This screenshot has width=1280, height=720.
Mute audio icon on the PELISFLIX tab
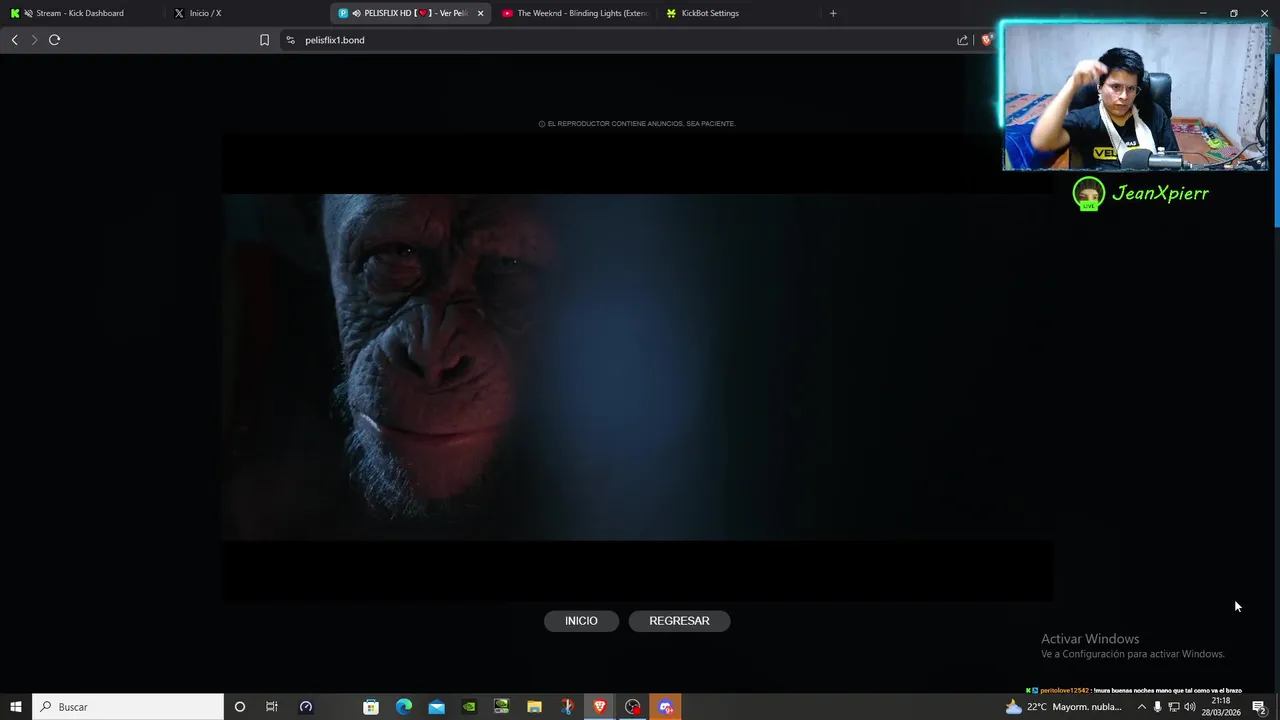click(x=357, y=13)
